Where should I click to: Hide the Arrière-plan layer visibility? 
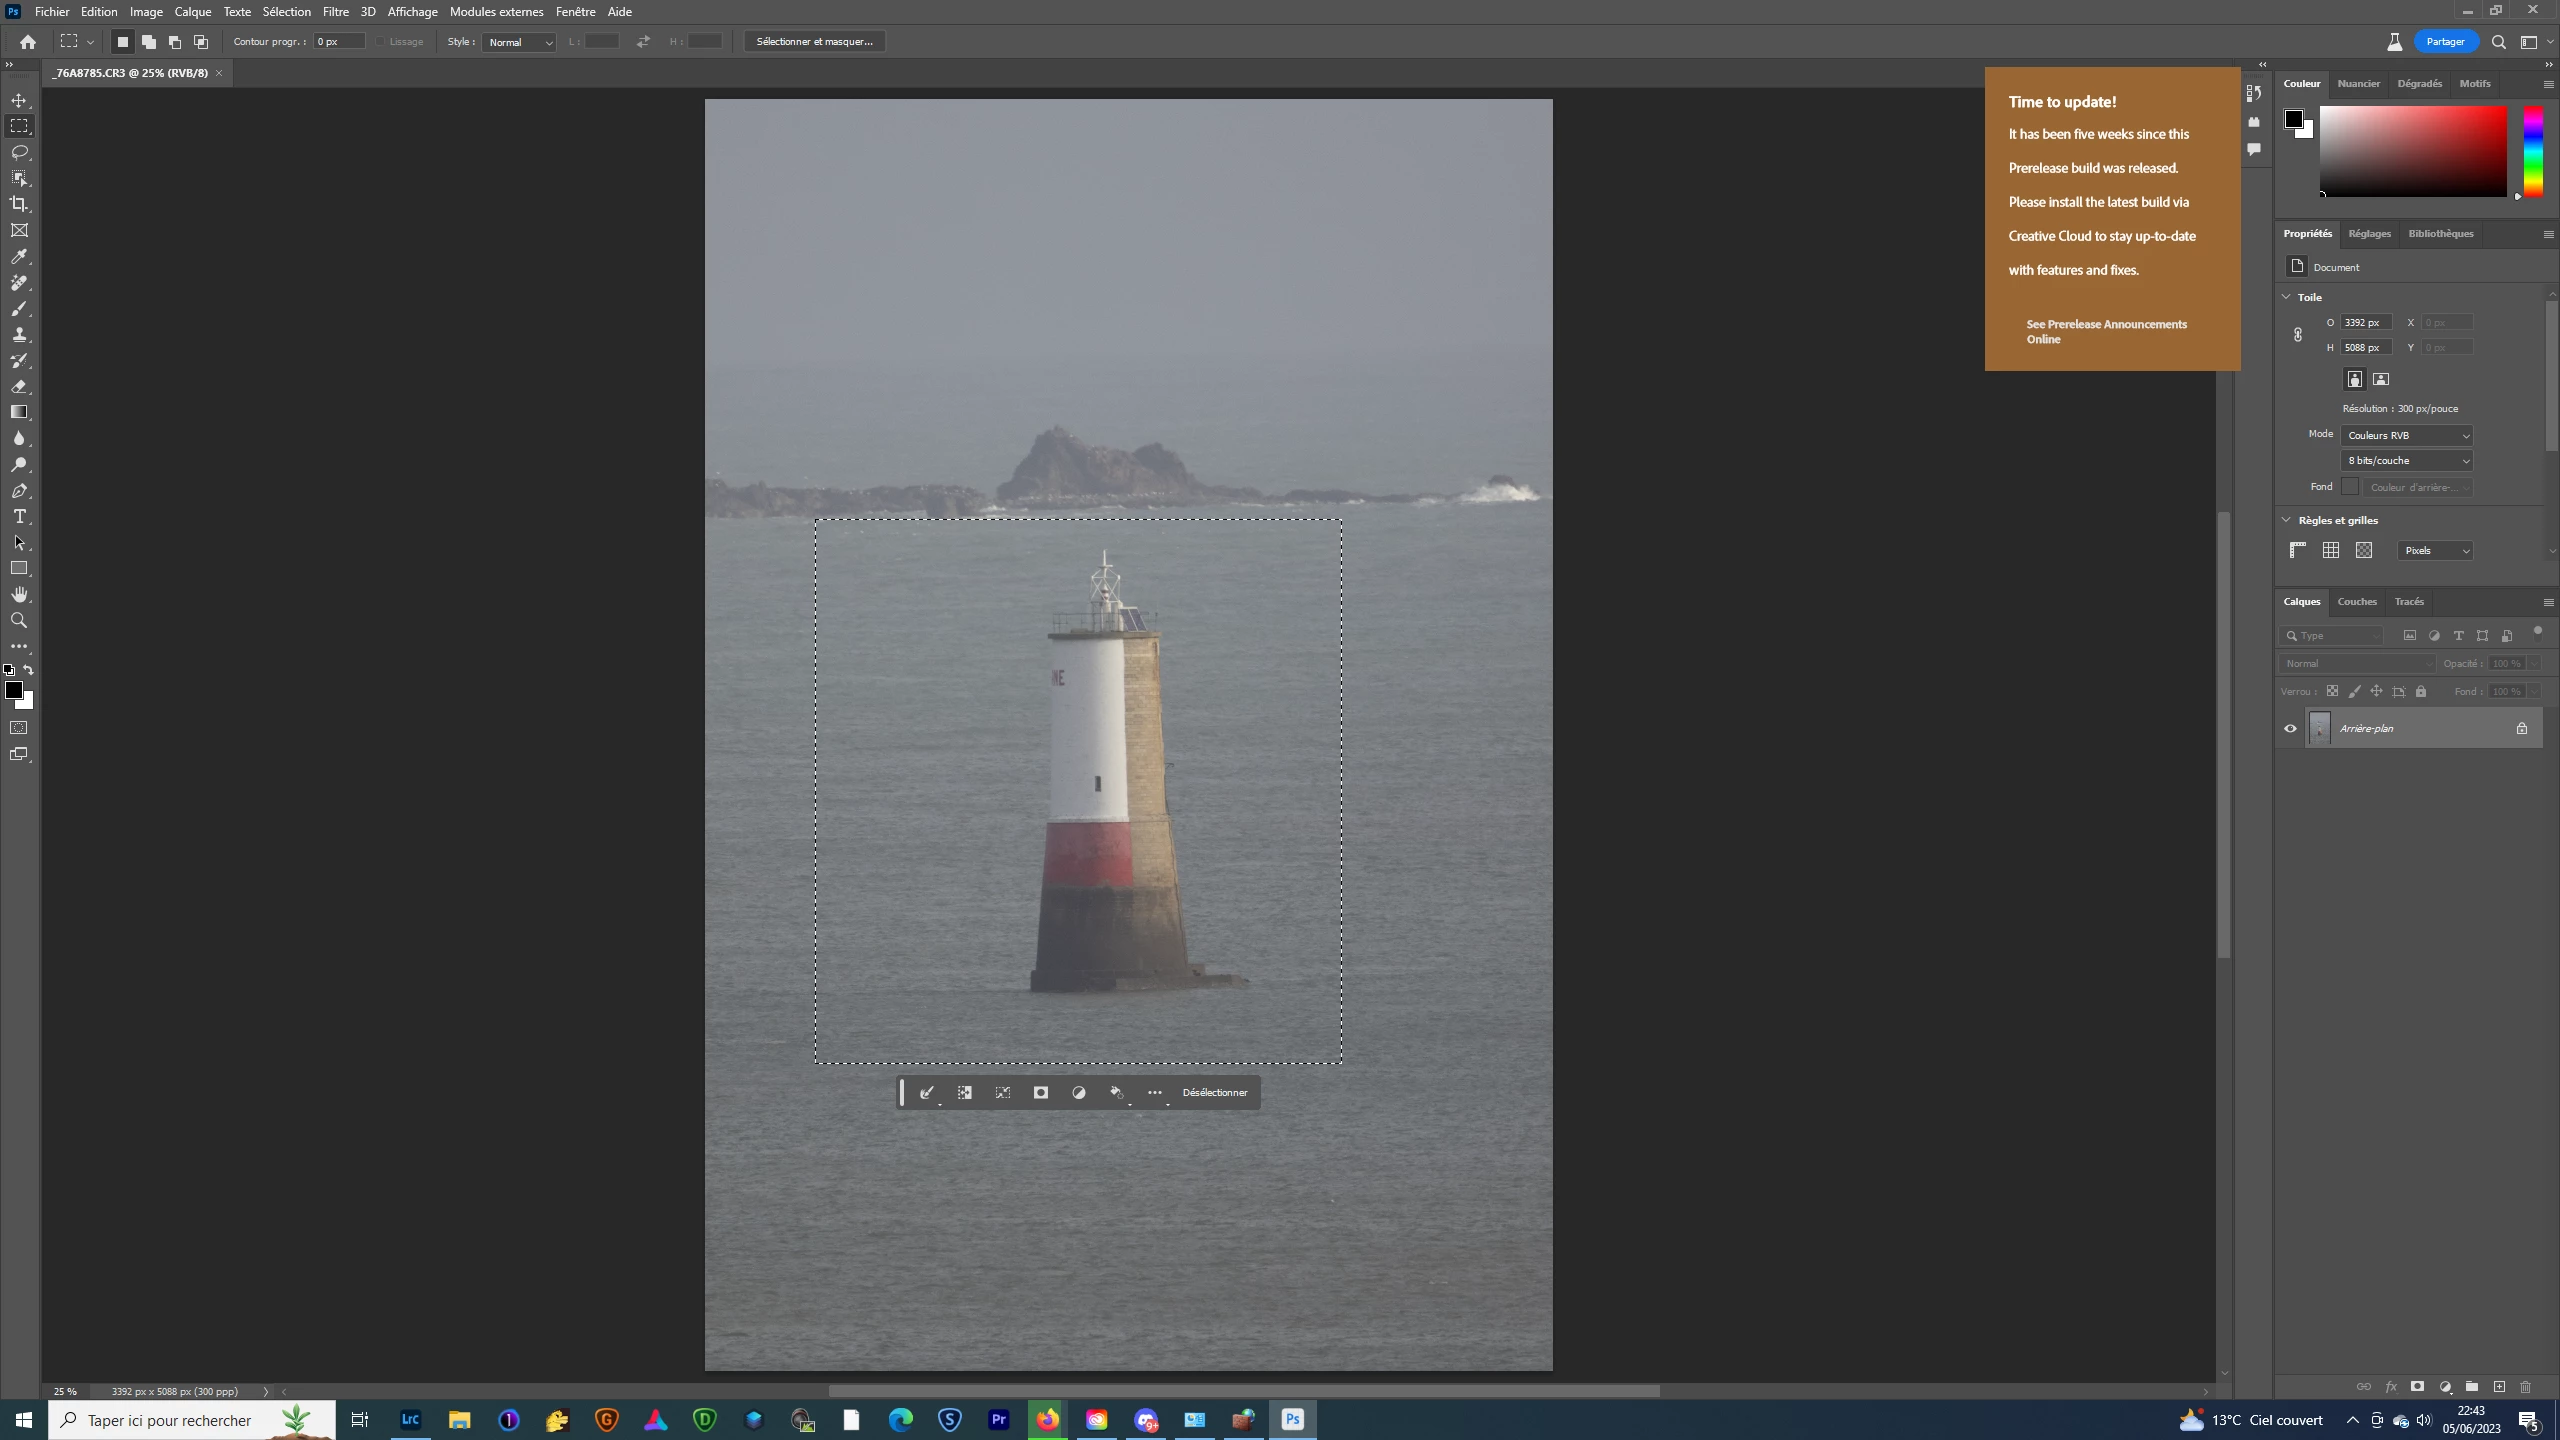(x=2290, y=728)
